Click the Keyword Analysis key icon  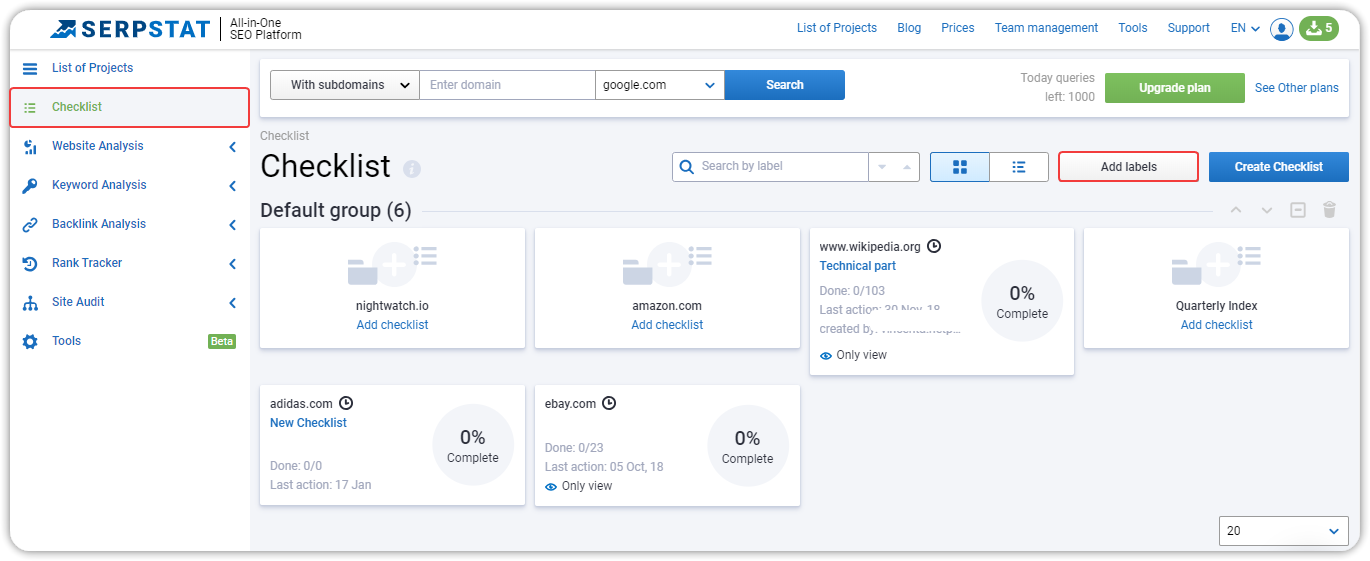click(30, 185)
